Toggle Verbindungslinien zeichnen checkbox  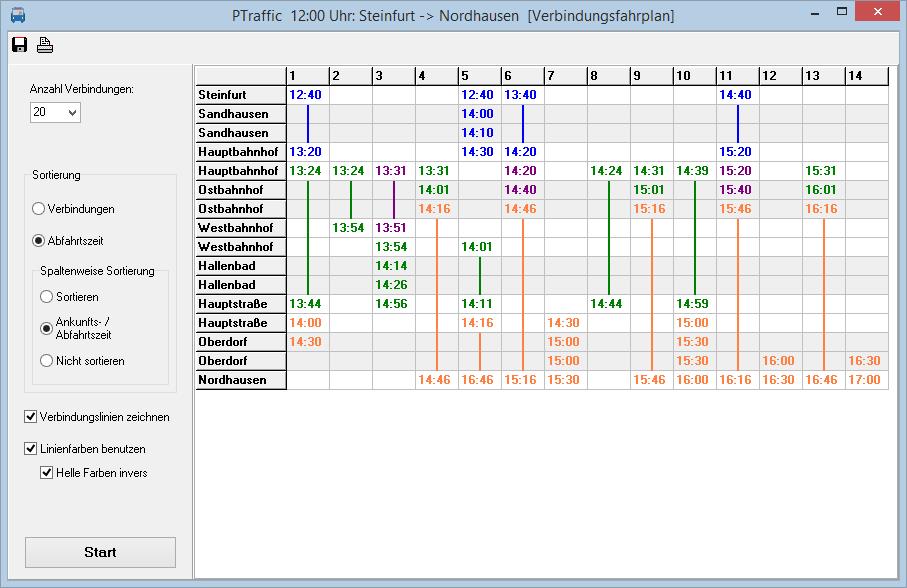31,417
